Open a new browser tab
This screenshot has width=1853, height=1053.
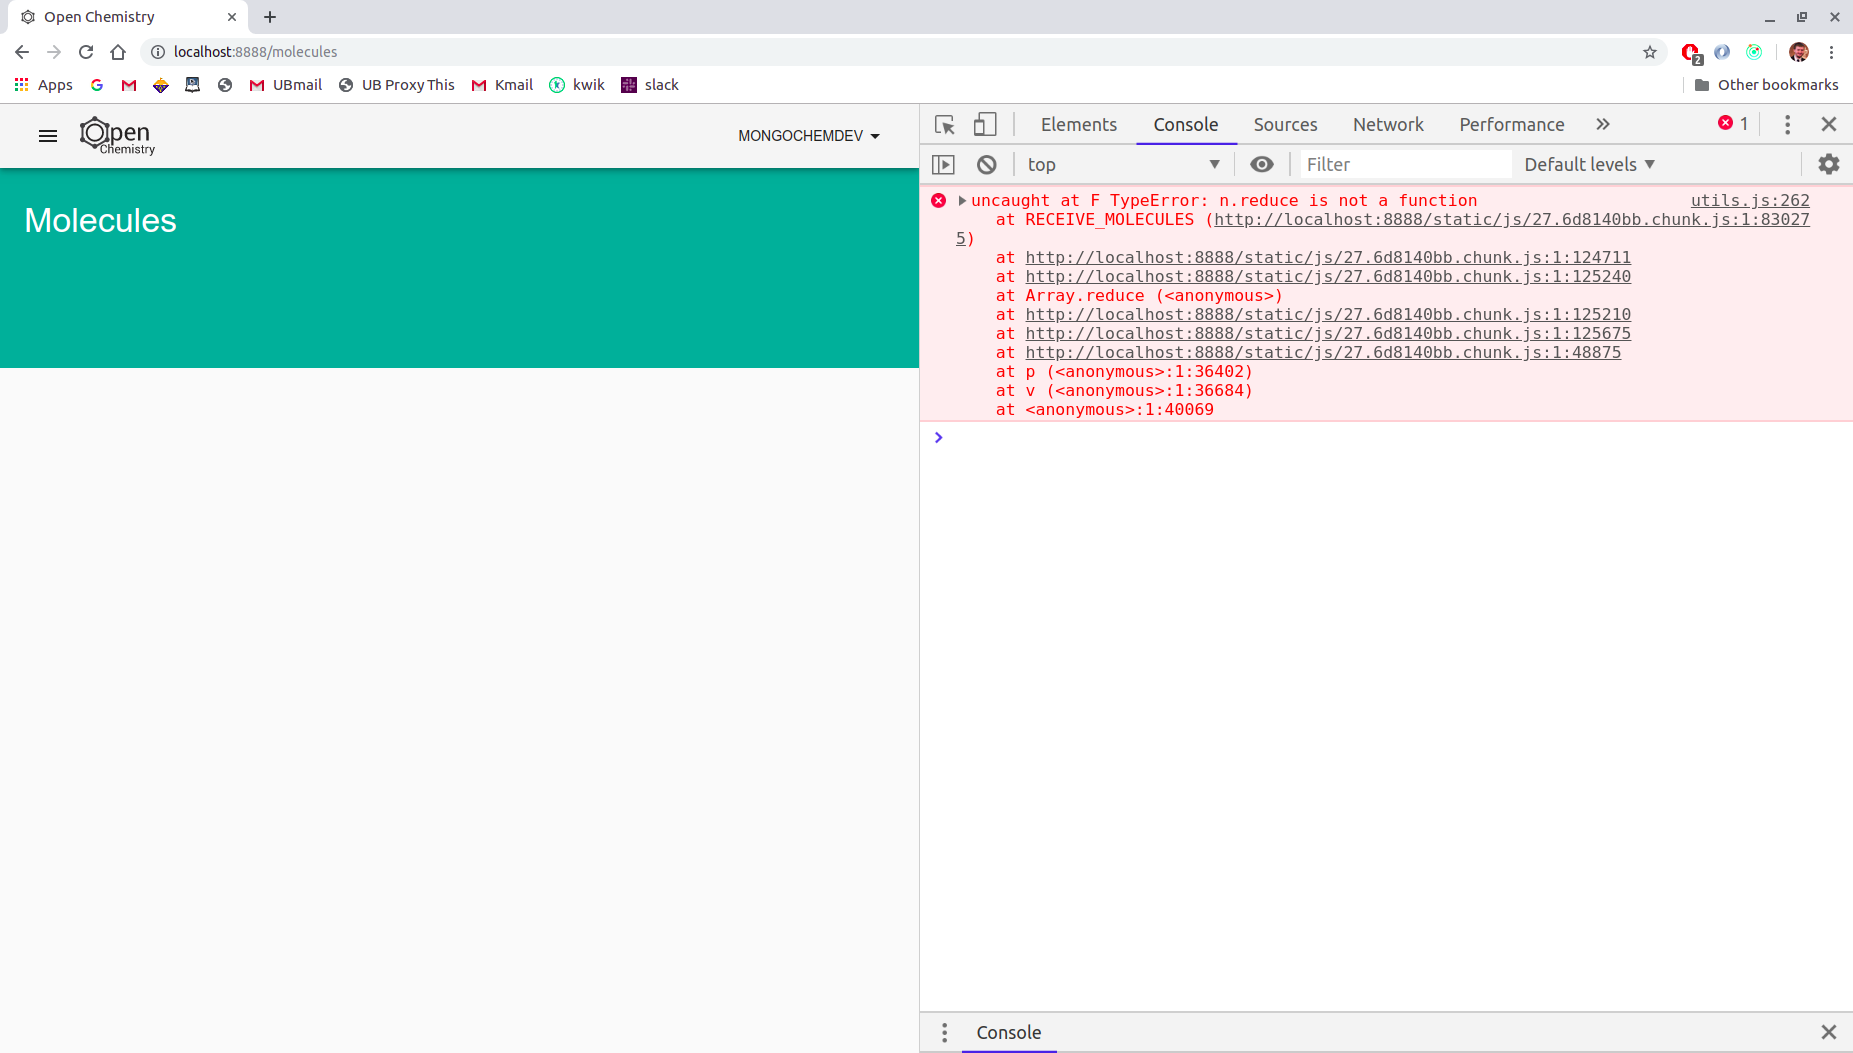click(x=270, y=17)
